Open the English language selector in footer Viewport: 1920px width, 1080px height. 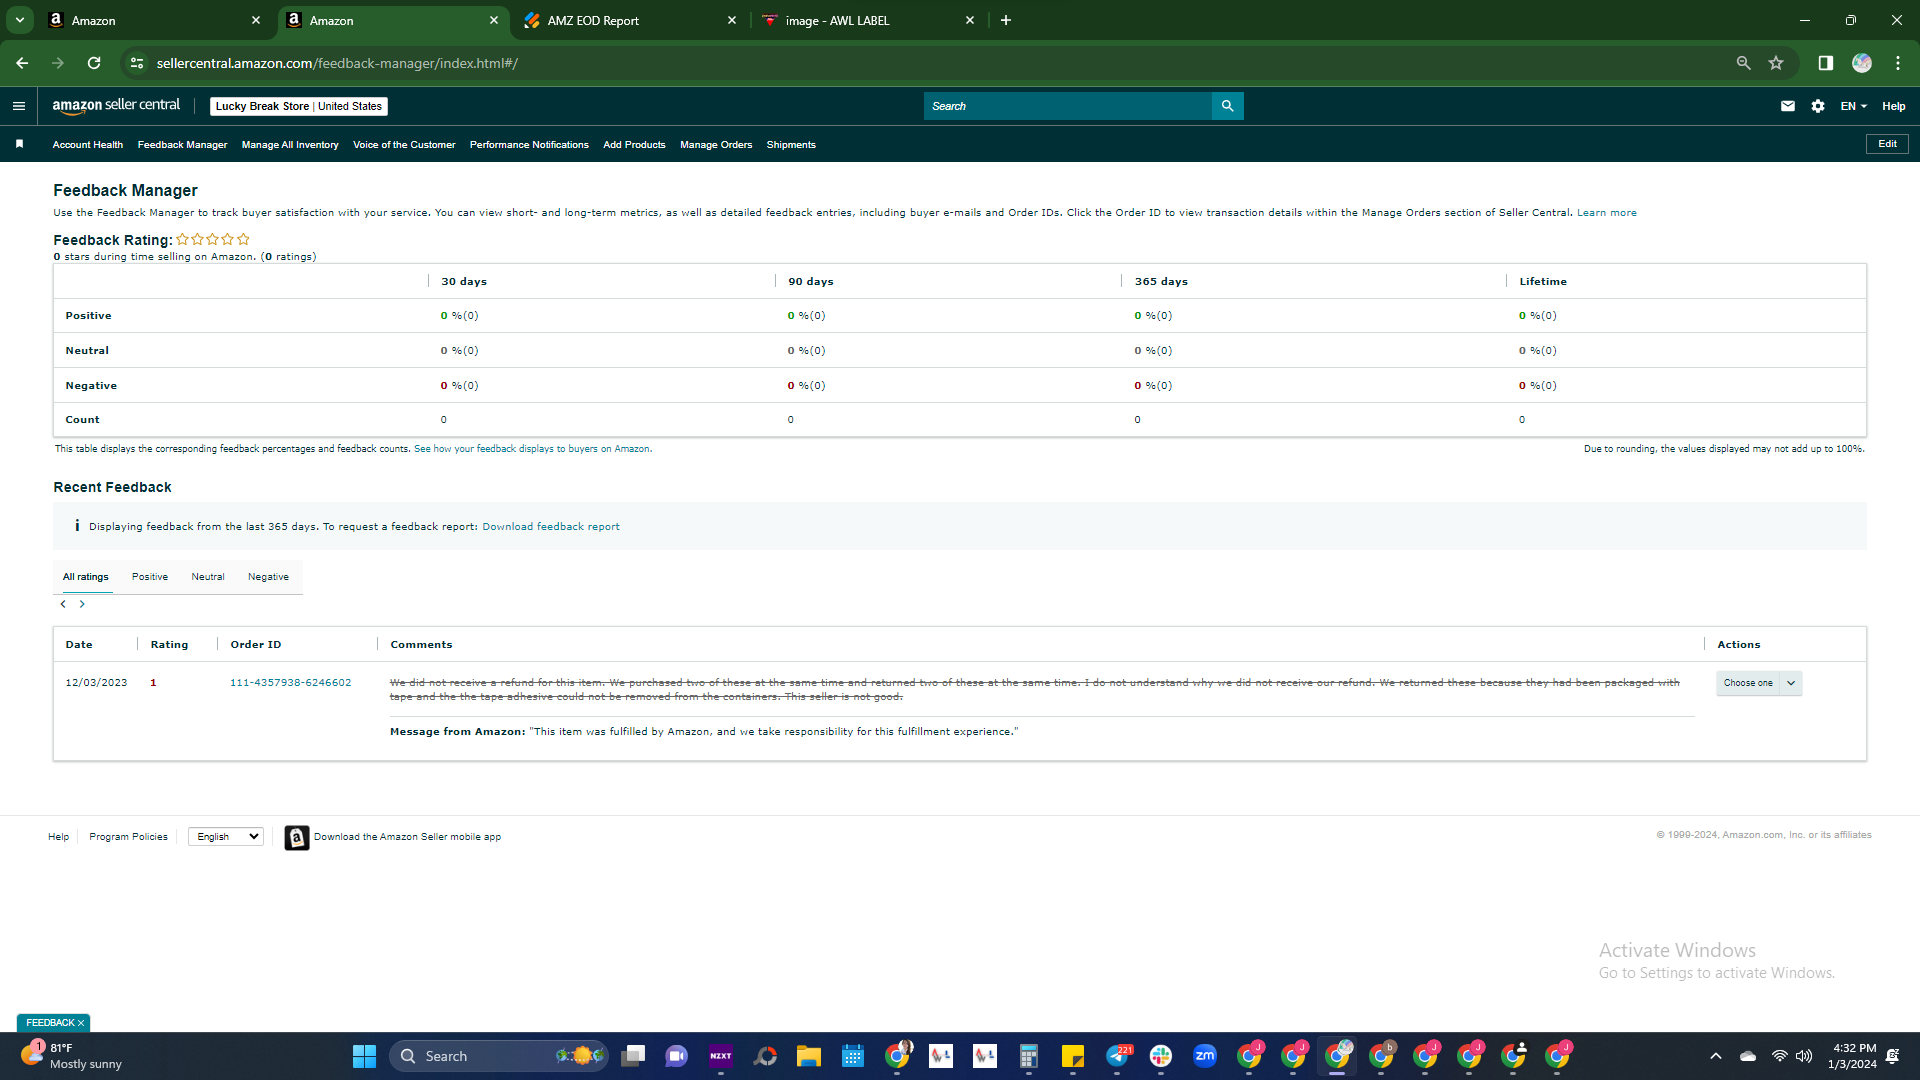(226, 837)
